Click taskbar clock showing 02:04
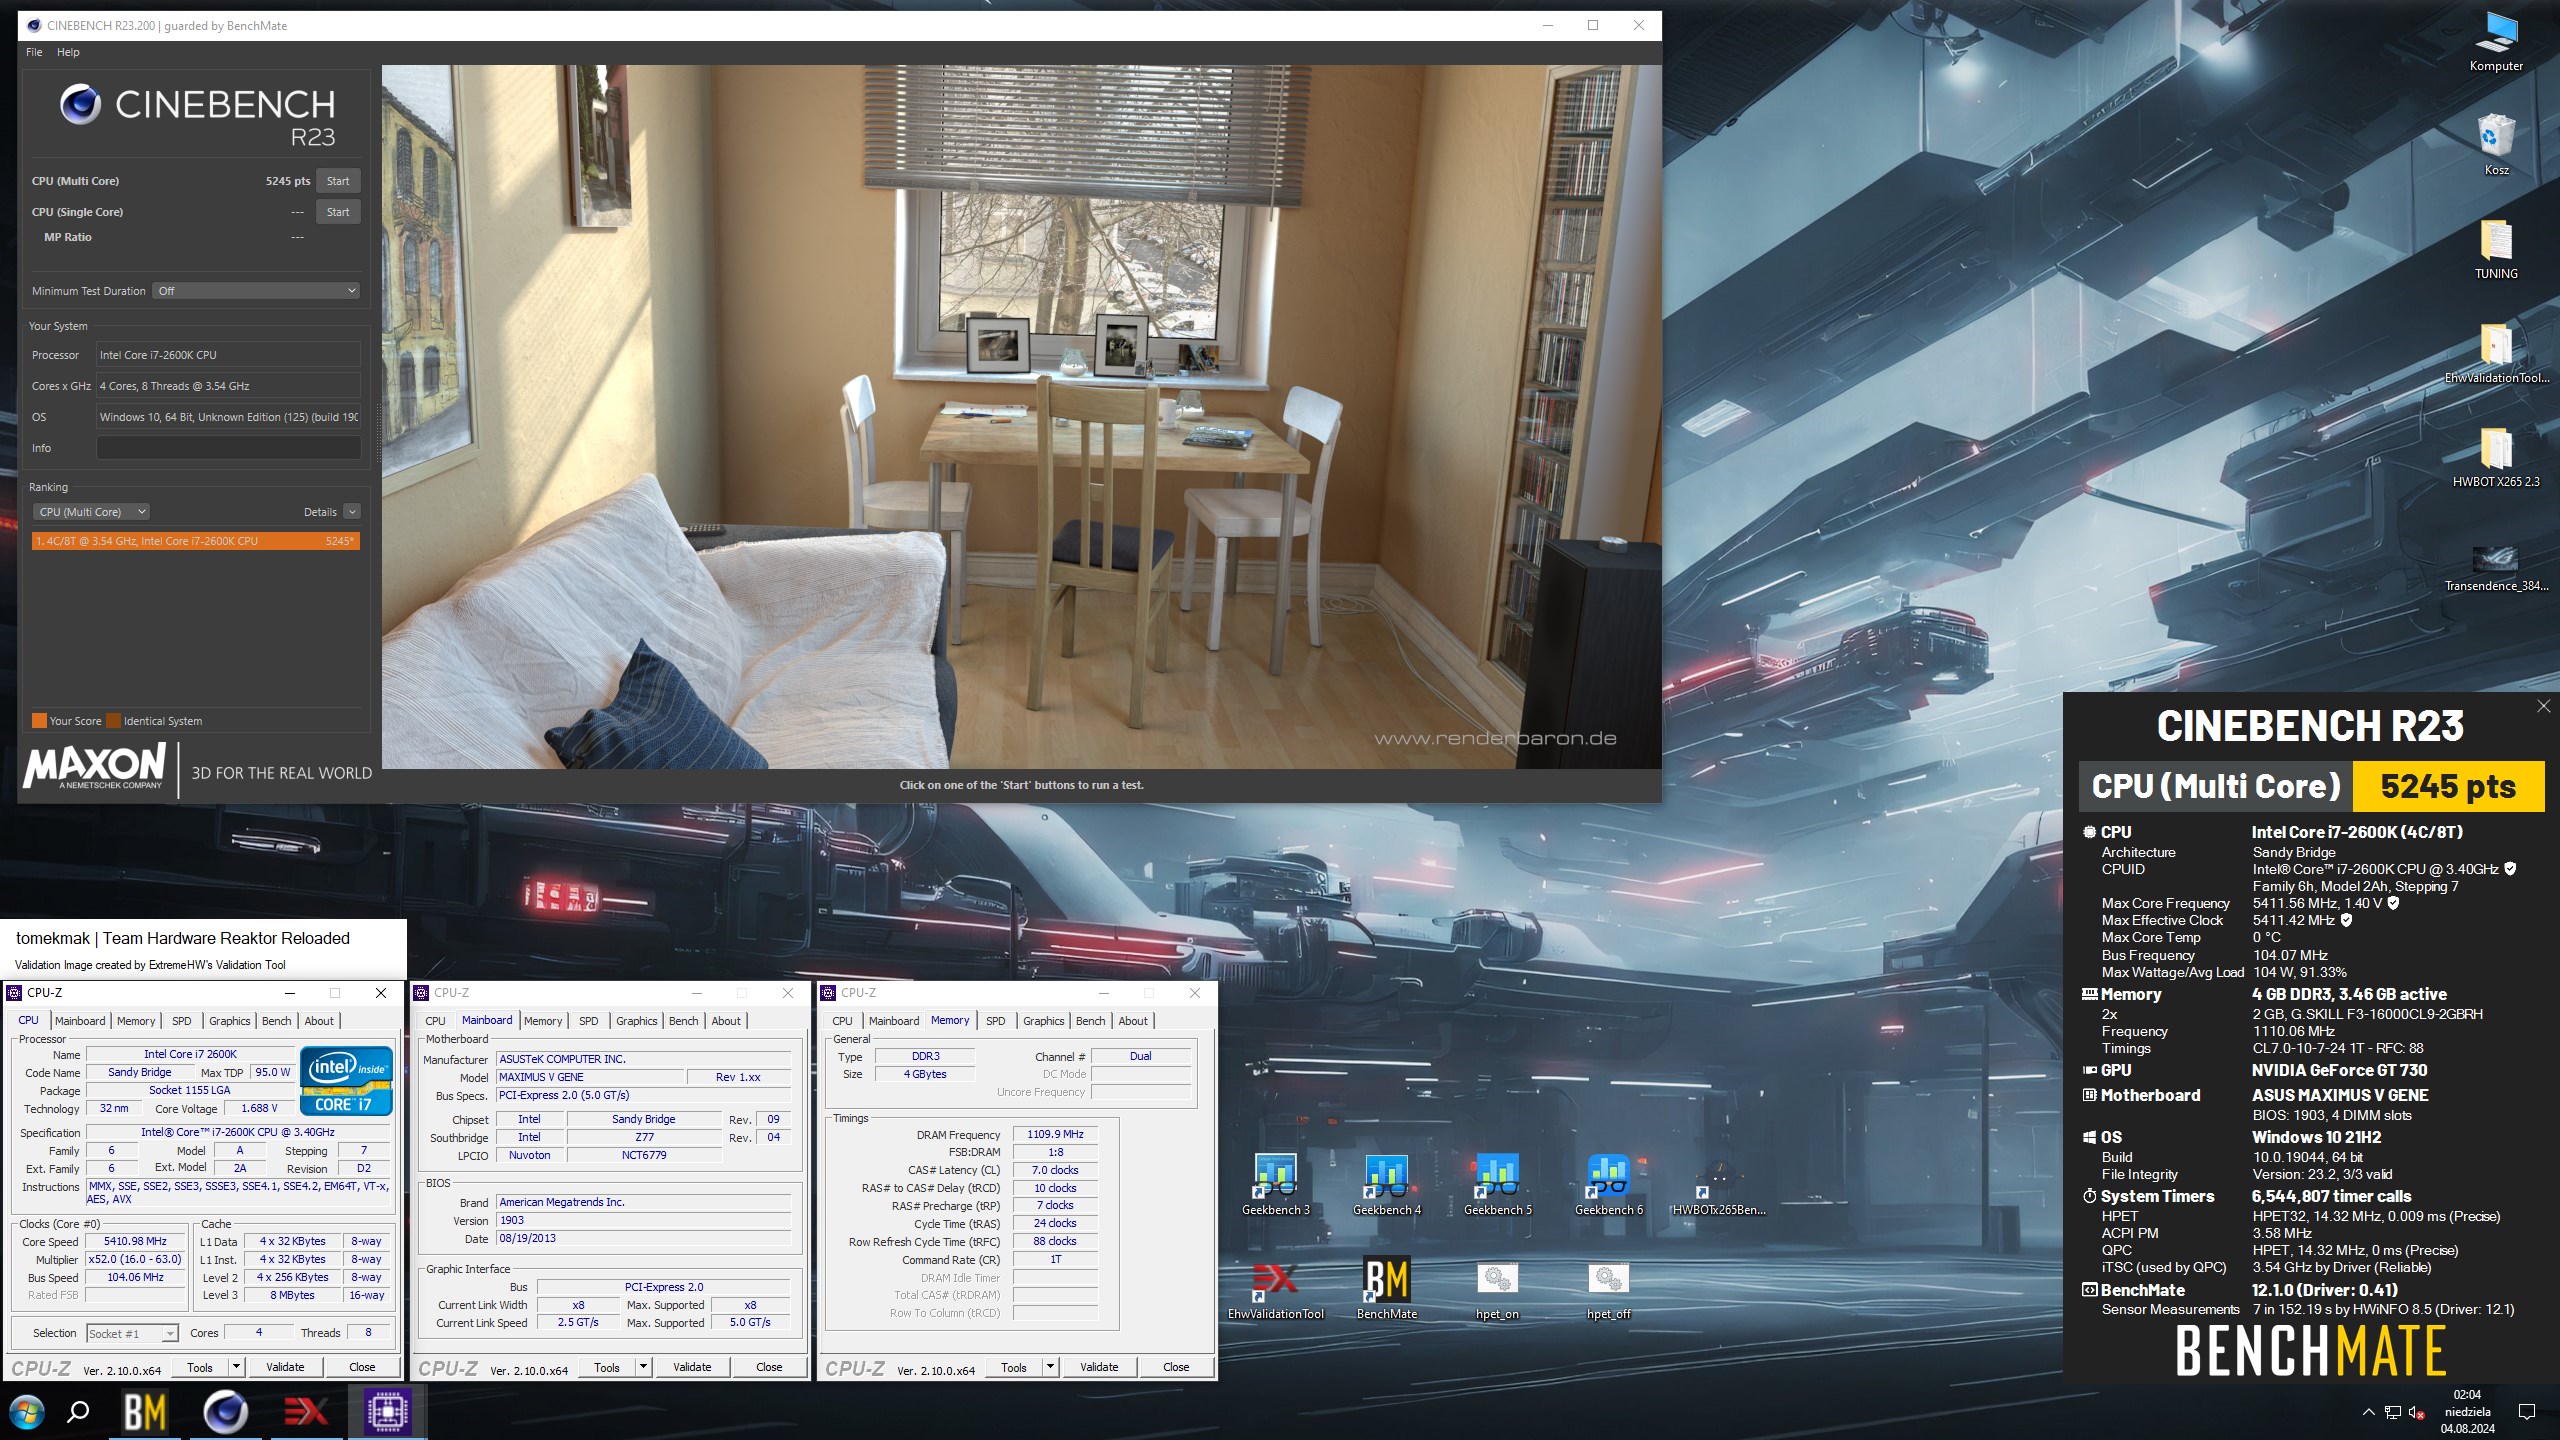The width and height of the screenshot is (2560, 1440). (2467, 1412)
